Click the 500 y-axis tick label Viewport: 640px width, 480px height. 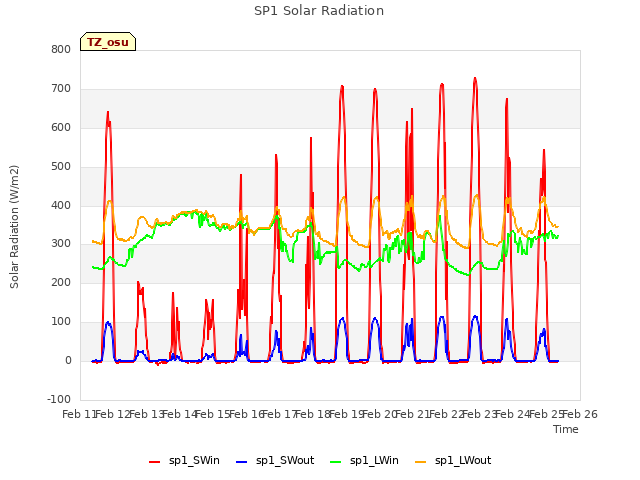point(61,167)
